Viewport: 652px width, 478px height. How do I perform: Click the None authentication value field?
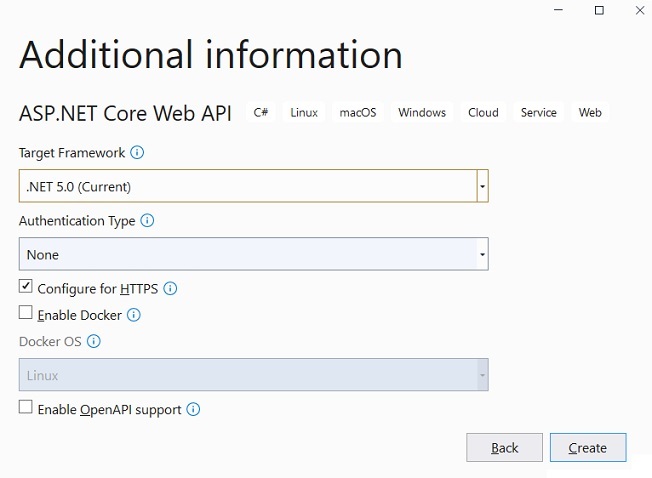click(248, 254)
